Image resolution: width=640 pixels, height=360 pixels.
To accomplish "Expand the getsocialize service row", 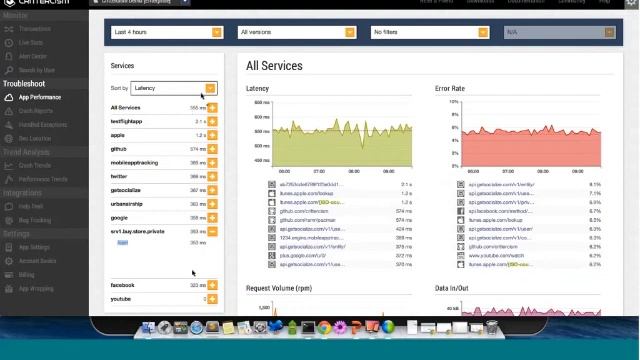I will point(212,190).
